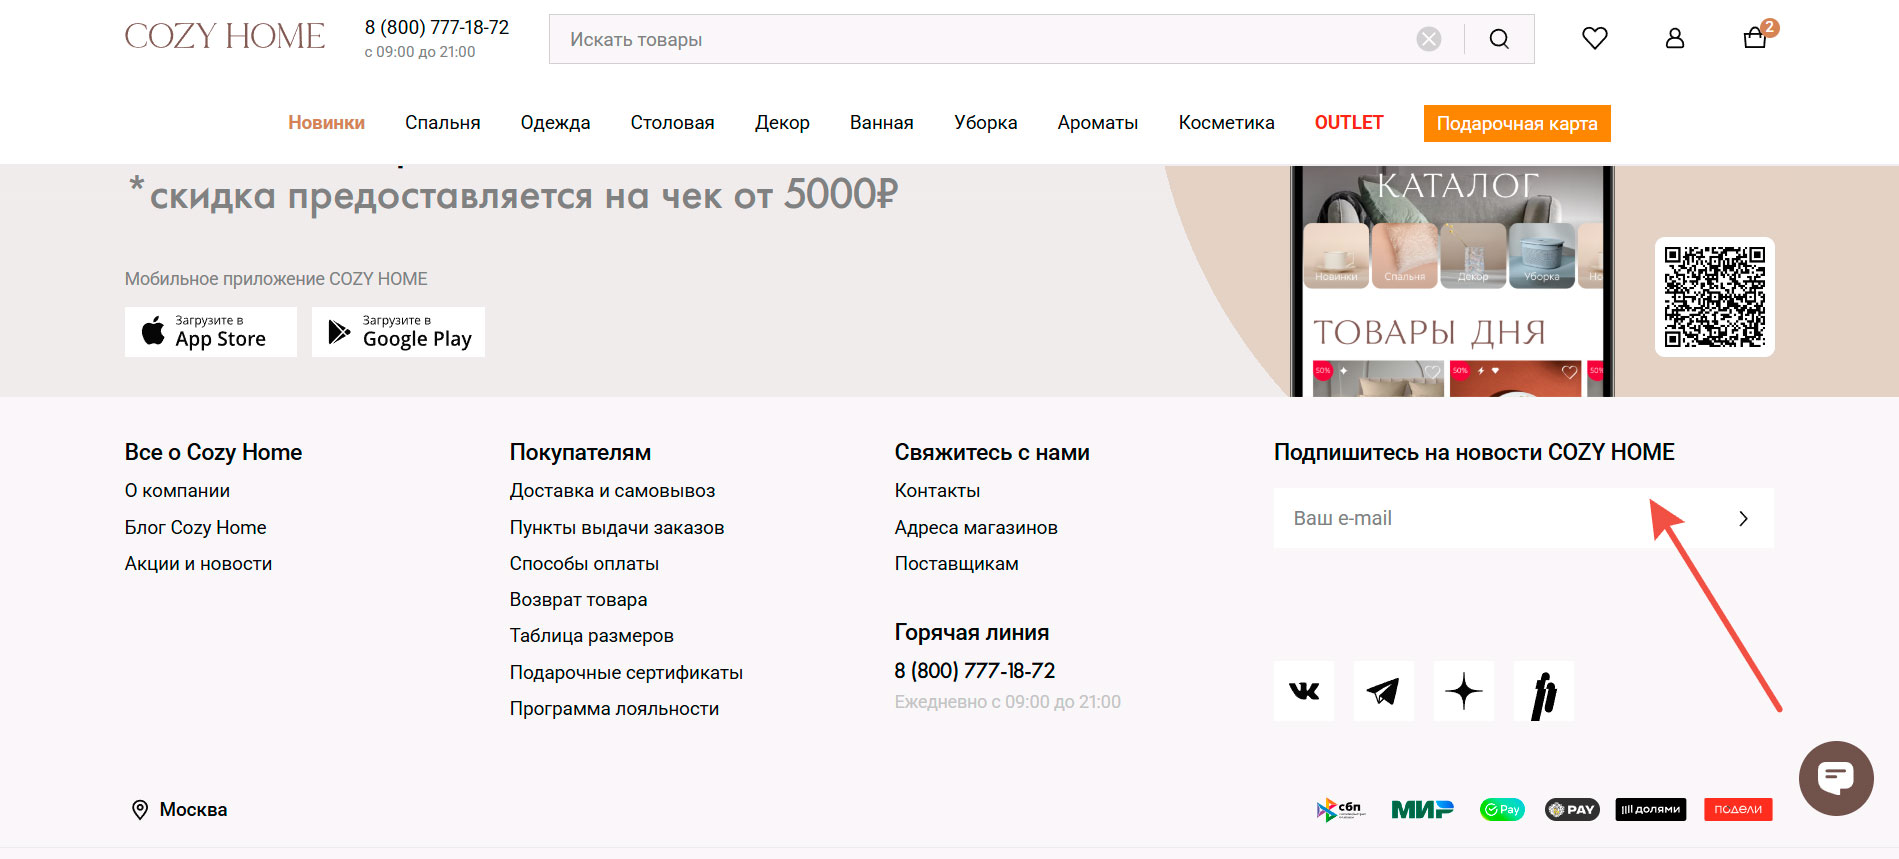Image resolution: width=1899 pixels, height=859 pixels.
Task: Open the chat support widget
Action: click(1836, 778)
